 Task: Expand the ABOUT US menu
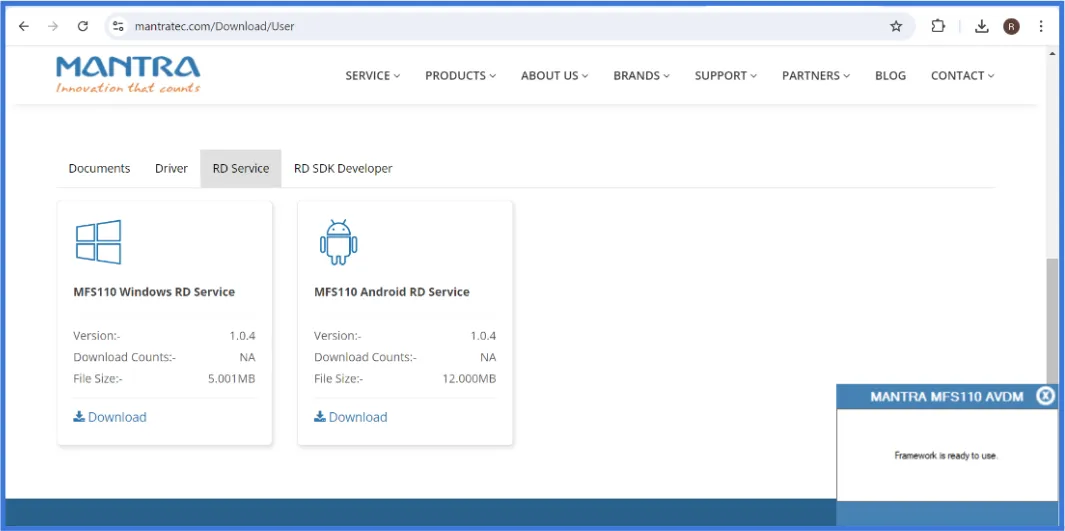[554, 75]
